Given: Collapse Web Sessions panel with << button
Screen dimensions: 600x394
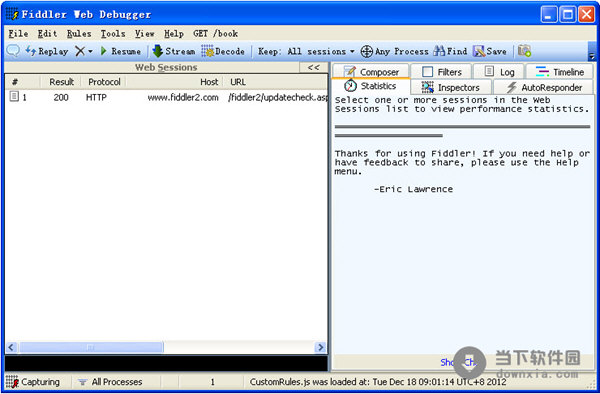Looking at the screenshot, I should click(x=313, y=68).
